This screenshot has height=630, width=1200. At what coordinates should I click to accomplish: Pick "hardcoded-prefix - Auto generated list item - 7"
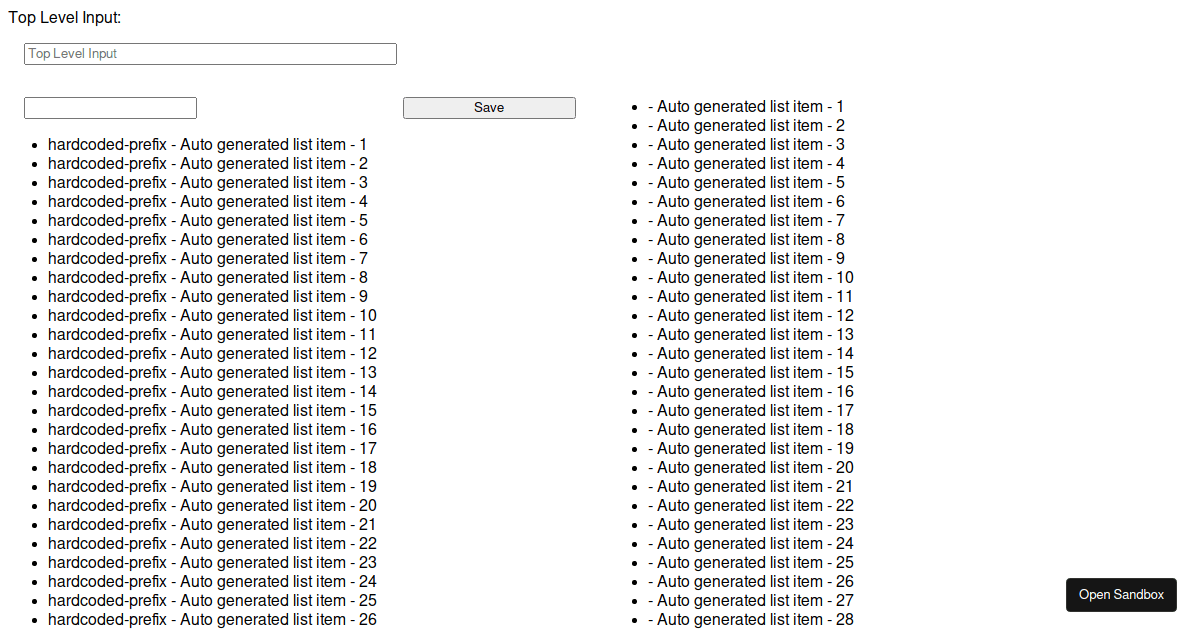208,259
